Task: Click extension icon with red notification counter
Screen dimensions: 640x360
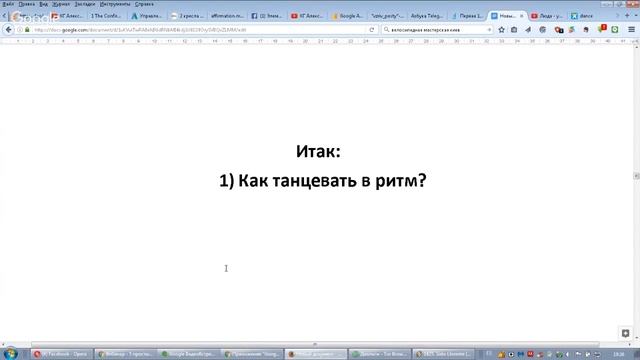Action: click(602, 29)
